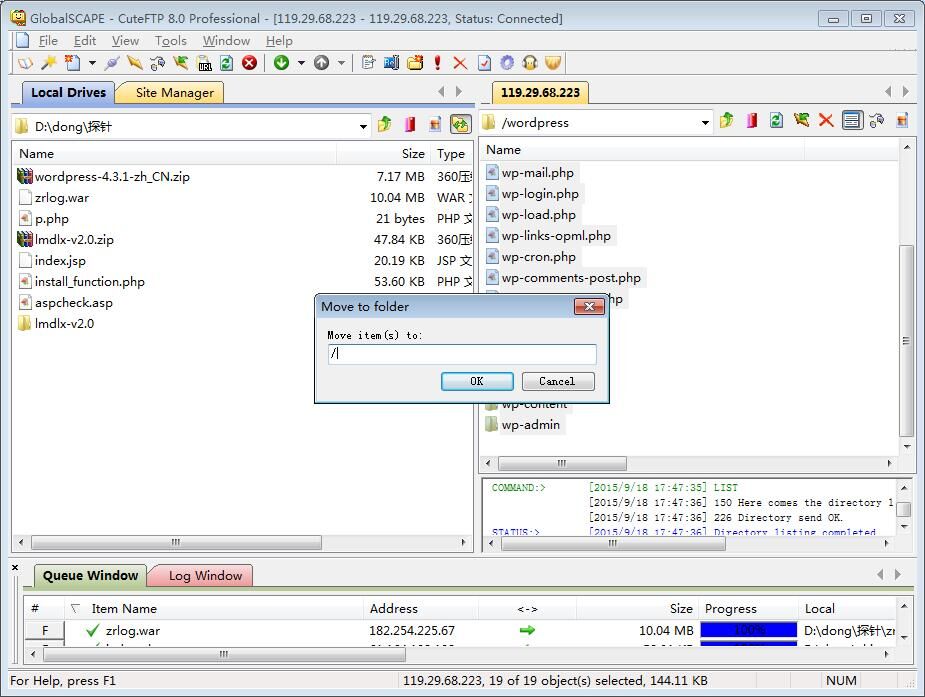
Task: Click the Edit file icon in toolbar
Action: pyautogui.click(x=368, y=63)
